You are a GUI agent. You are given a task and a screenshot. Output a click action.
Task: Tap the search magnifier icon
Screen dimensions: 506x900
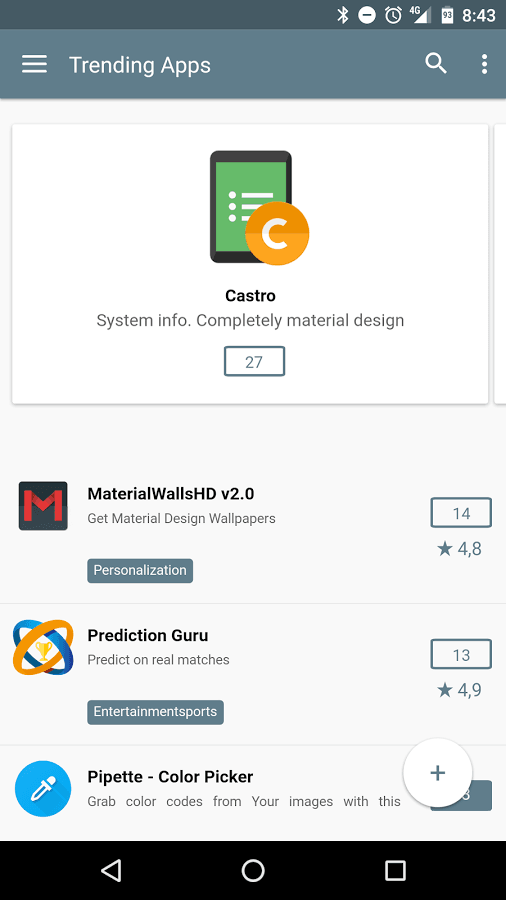[x=436, y=64]
